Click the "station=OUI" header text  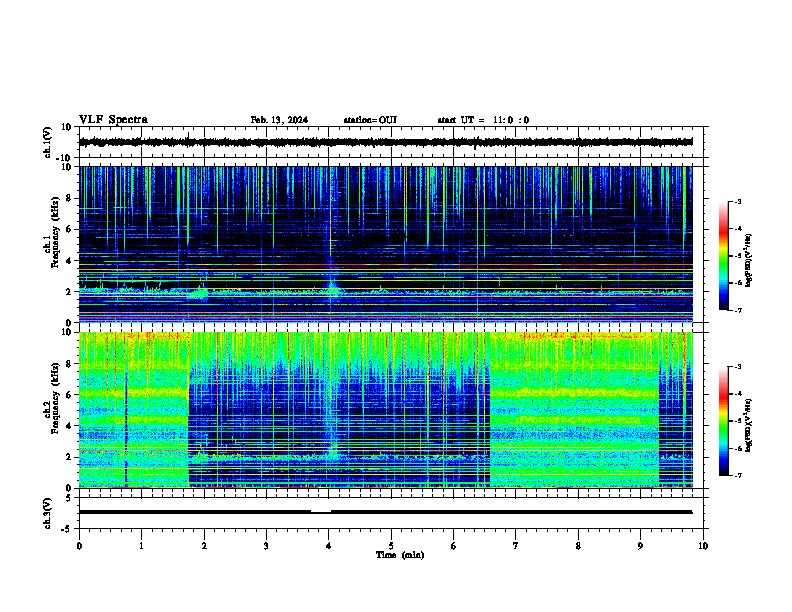coord(370,120)
